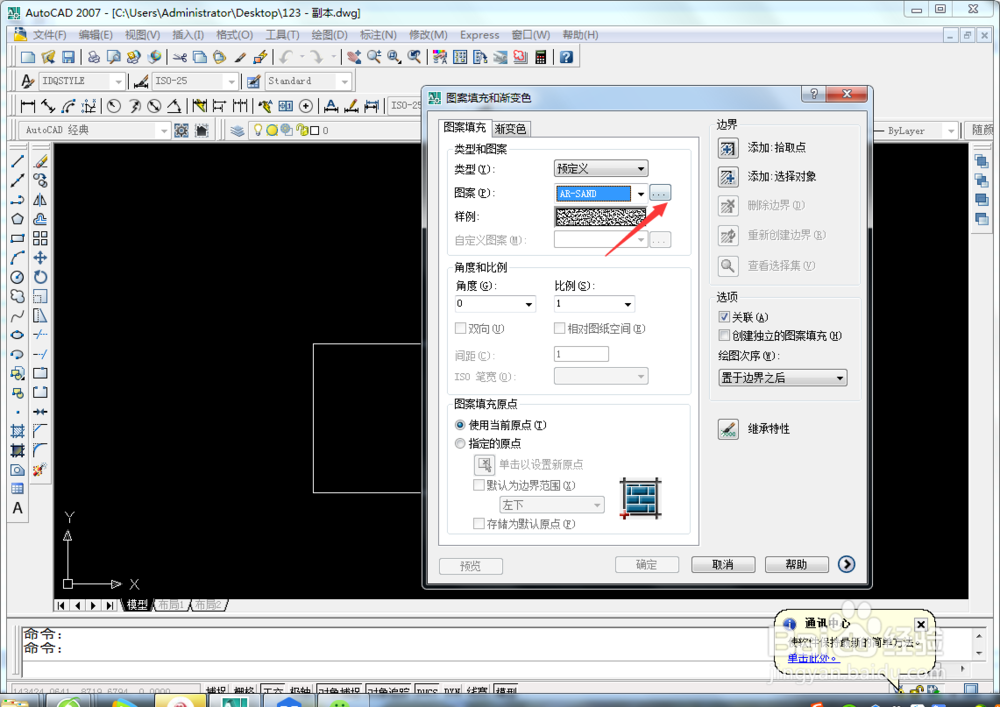The width and height of the screenshot is (1000, 707).
Task: Toggle the Associative (关联) checkbox
Action: pos(724,317)
